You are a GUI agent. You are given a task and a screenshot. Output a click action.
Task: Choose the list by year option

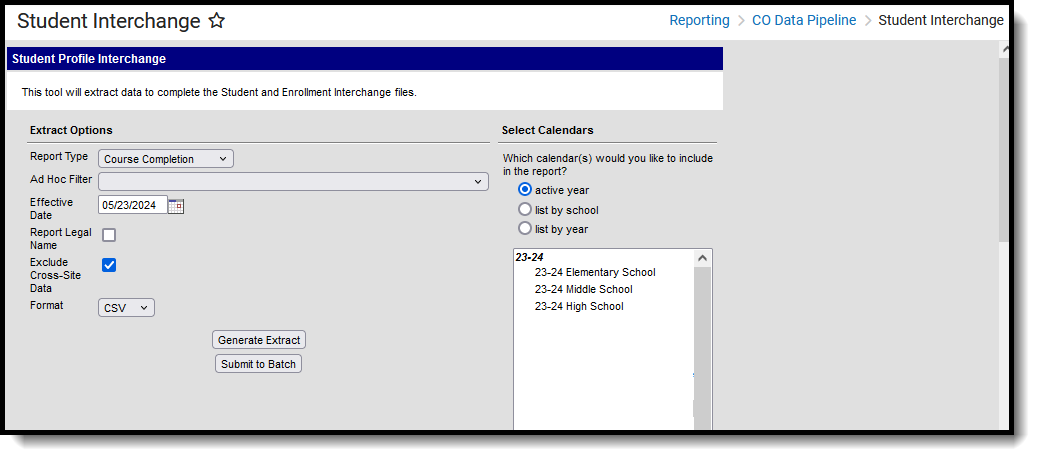525,229
